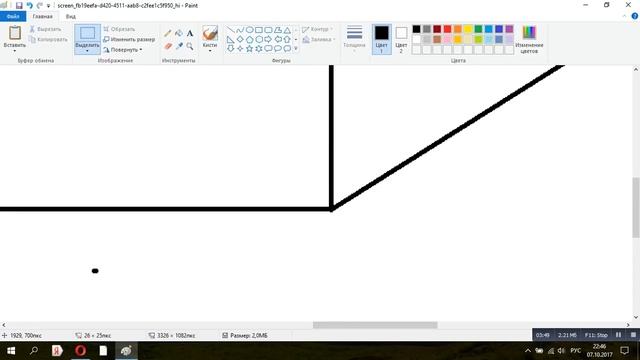Choose the Hexagon shape
The width and height of the screenshot is (640, 360).
point(259,40)
